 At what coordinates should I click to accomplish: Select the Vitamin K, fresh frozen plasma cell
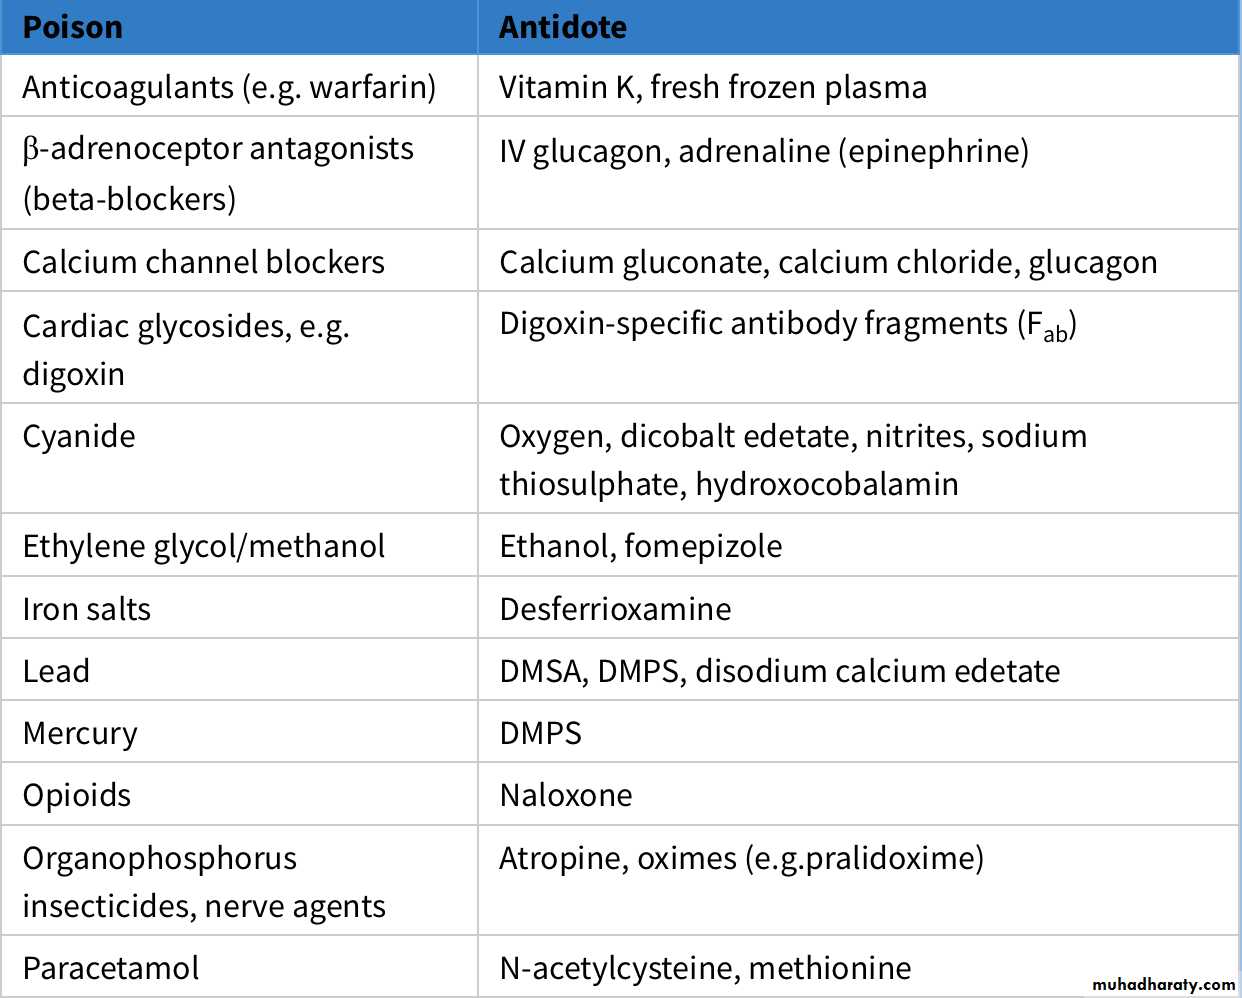coord(713,87)
